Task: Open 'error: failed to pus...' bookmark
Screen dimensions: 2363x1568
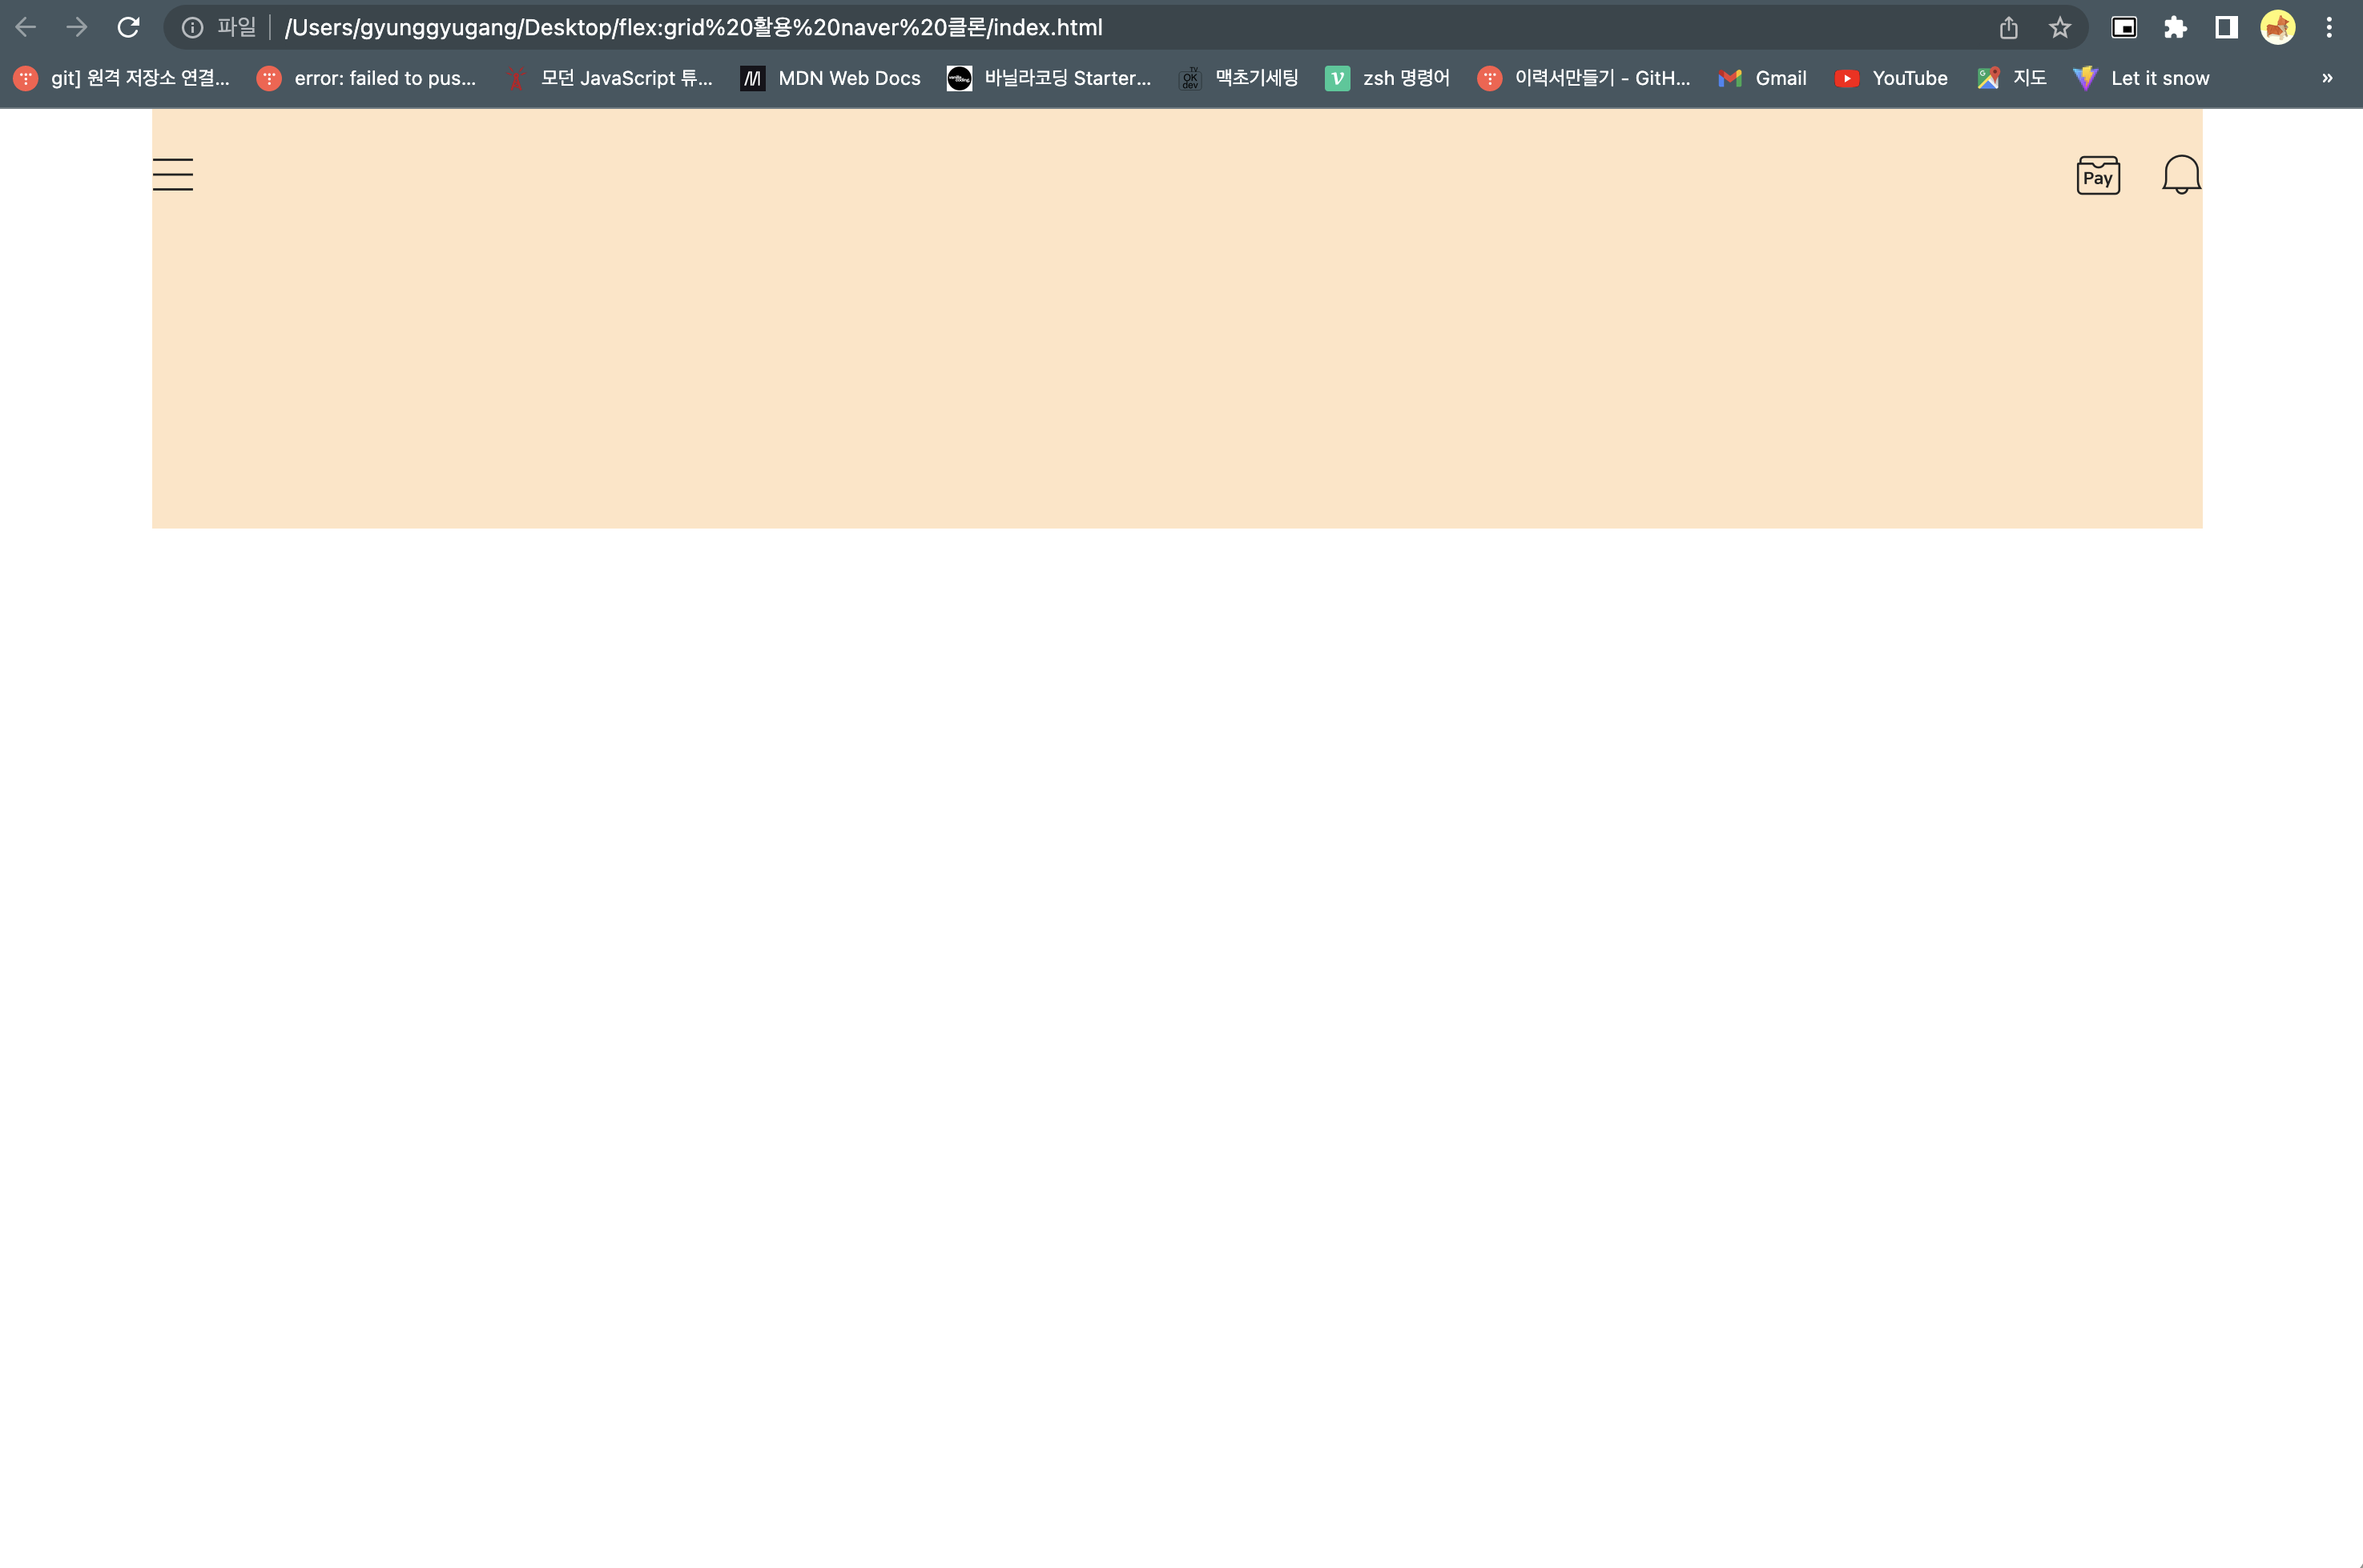Action: (367, 78)
